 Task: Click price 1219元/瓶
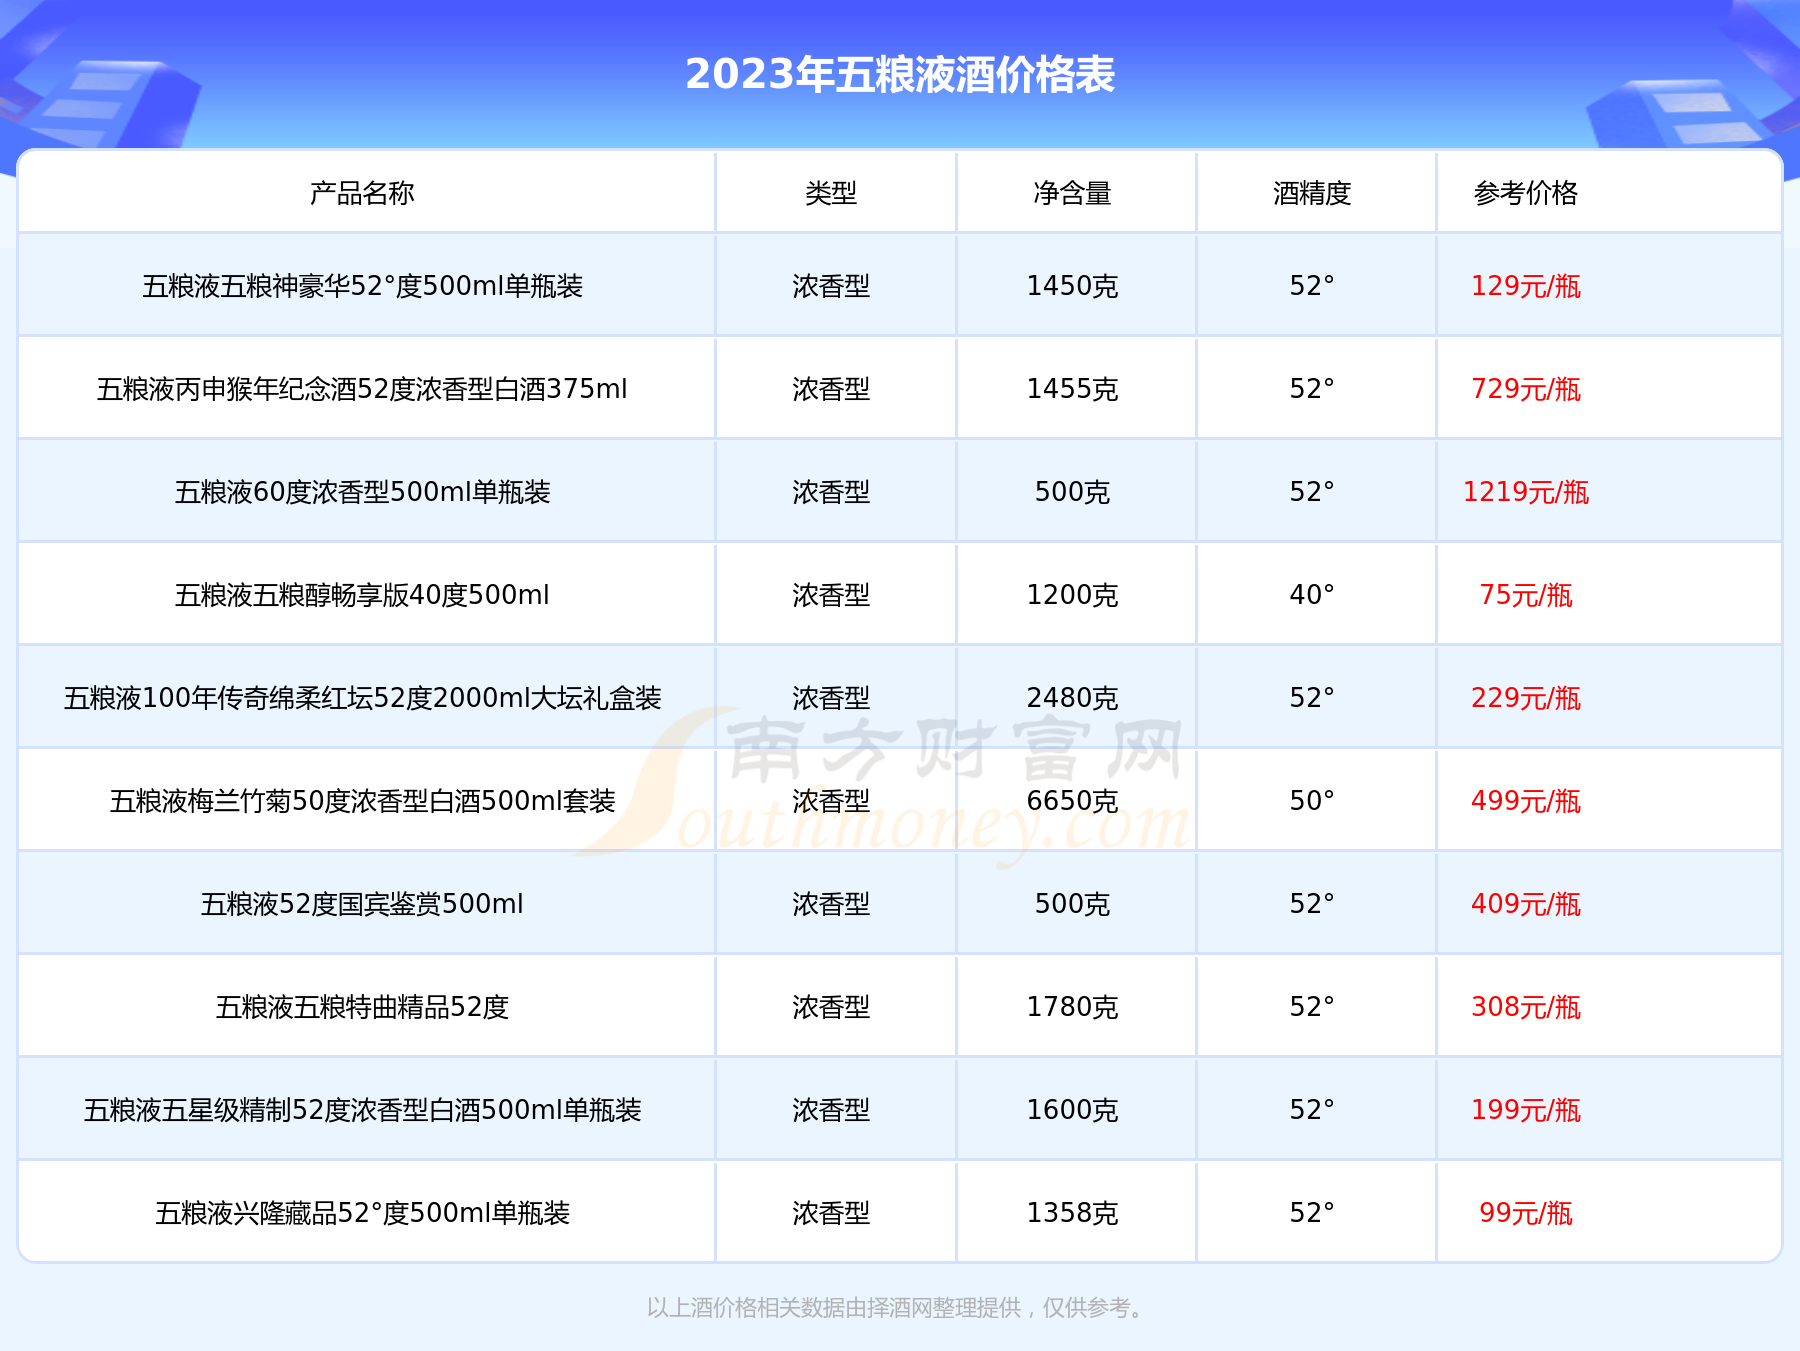coord(1525,492)
